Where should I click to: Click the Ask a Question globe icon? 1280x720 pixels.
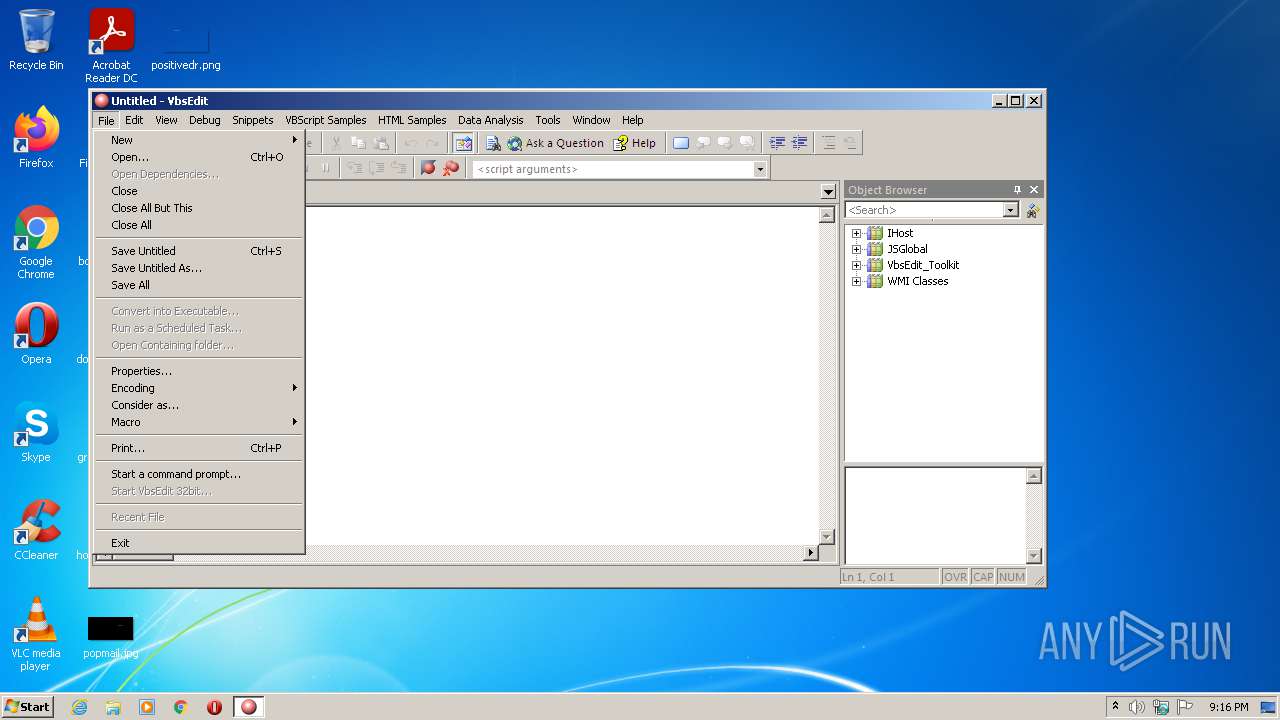pos(514,143)
